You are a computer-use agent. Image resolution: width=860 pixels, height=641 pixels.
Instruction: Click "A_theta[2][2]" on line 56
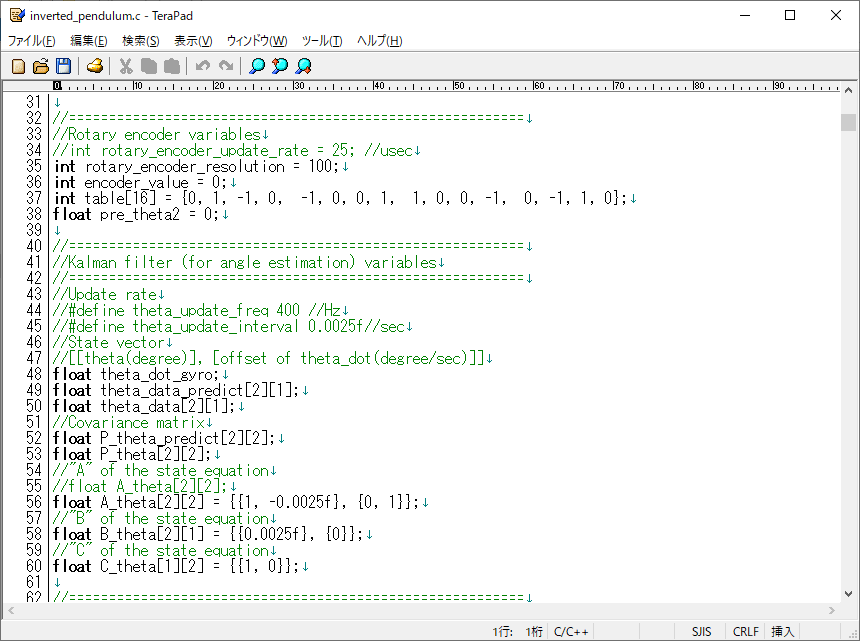tap(152, 502)
